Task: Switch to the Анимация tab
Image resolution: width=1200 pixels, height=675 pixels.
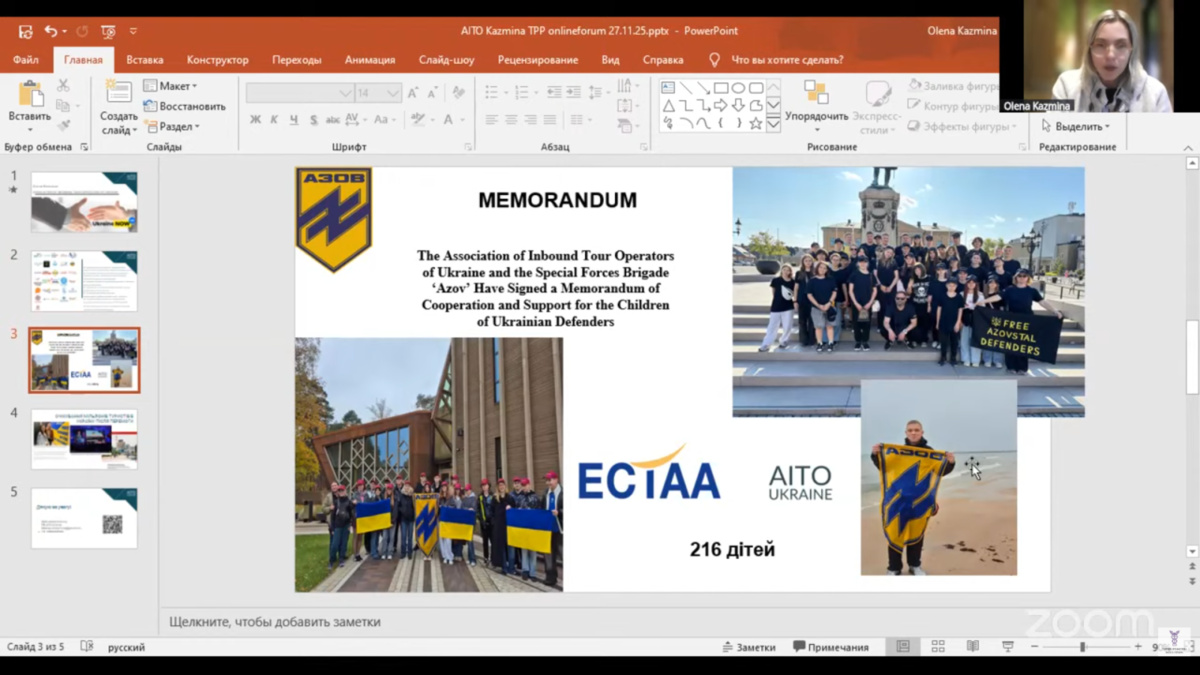Action: pyautogui.click(x=370, y=60)
